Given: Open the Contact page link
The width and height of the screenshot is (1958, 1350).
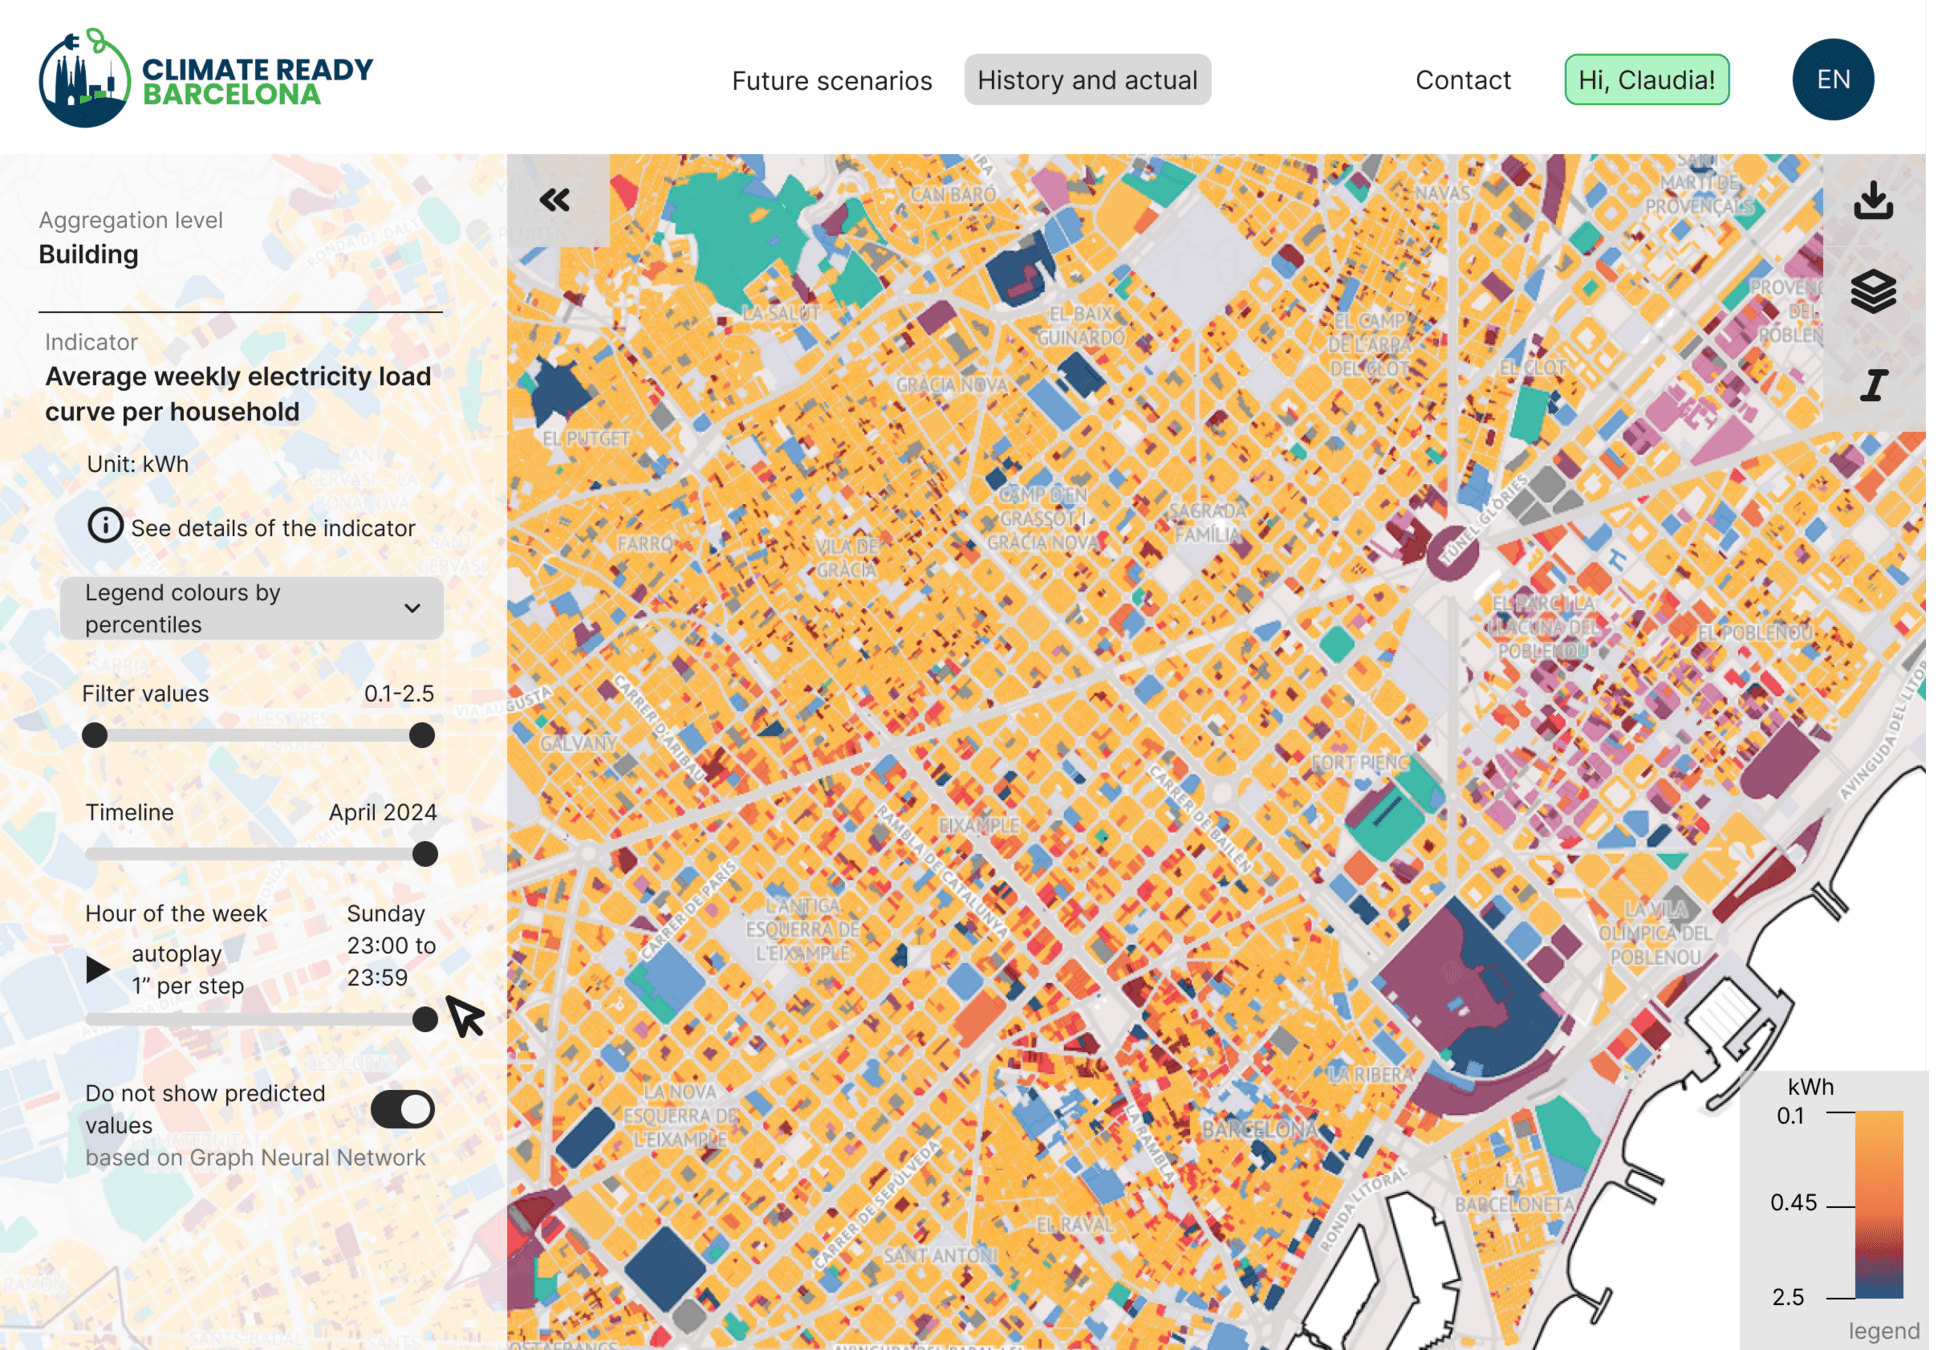Looking at the screenshot, I should [1462, 80].
